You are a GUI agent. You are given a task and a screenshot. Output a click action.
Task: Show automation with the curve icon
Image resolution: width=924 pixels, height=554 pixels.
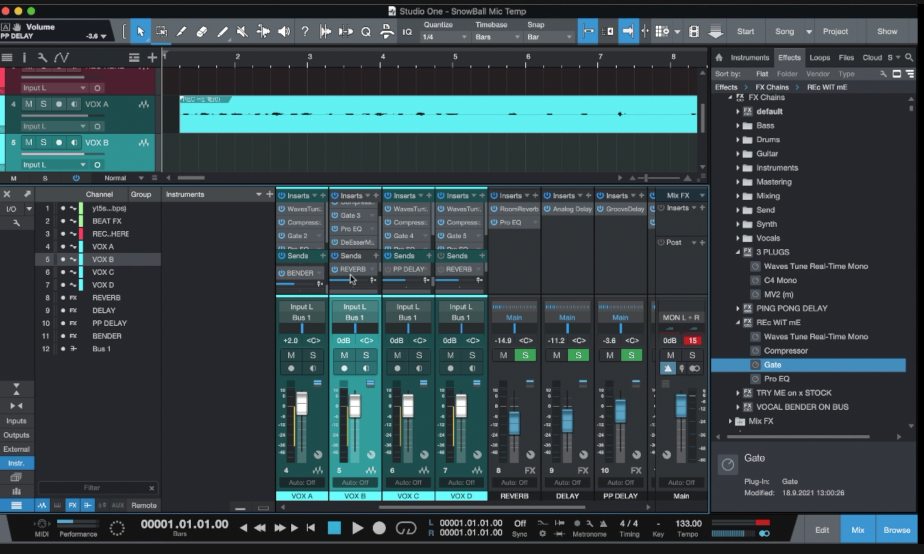[x=61, y=57]
